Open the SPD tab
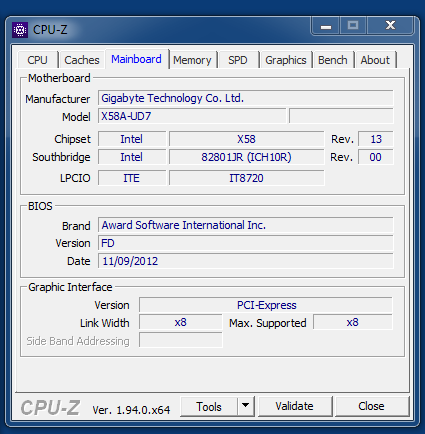The height and width of the screenshot is (434, 425). pos(238,60)
